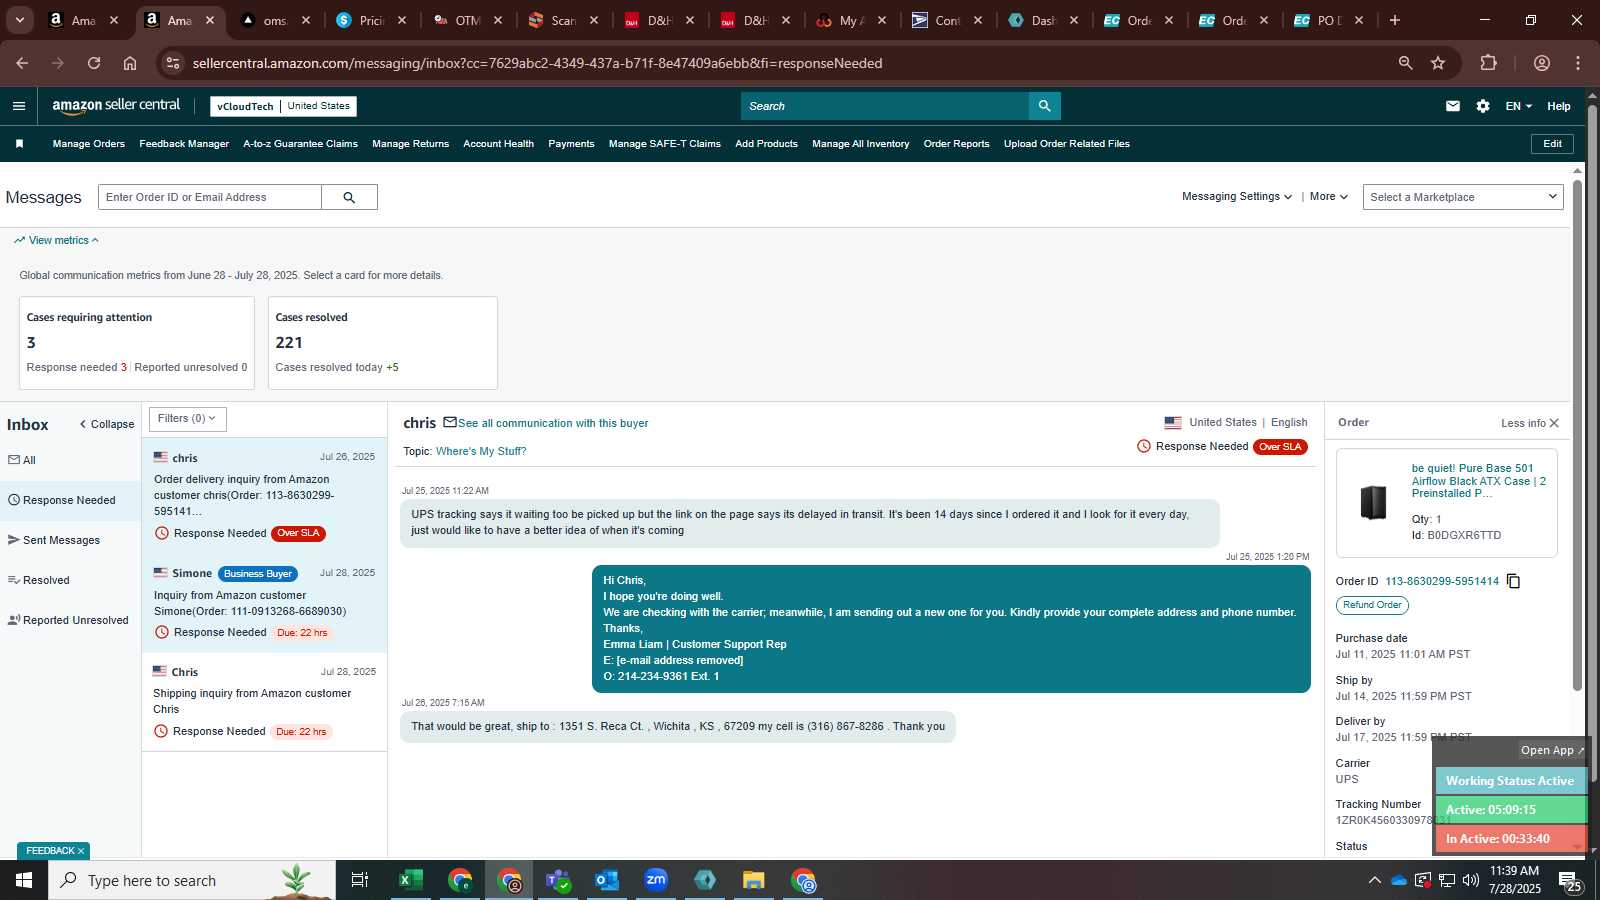Open the settings gear icon
Viewport: 1600px width, 900px height.
pyautogui.click(x=1483, y=106)
